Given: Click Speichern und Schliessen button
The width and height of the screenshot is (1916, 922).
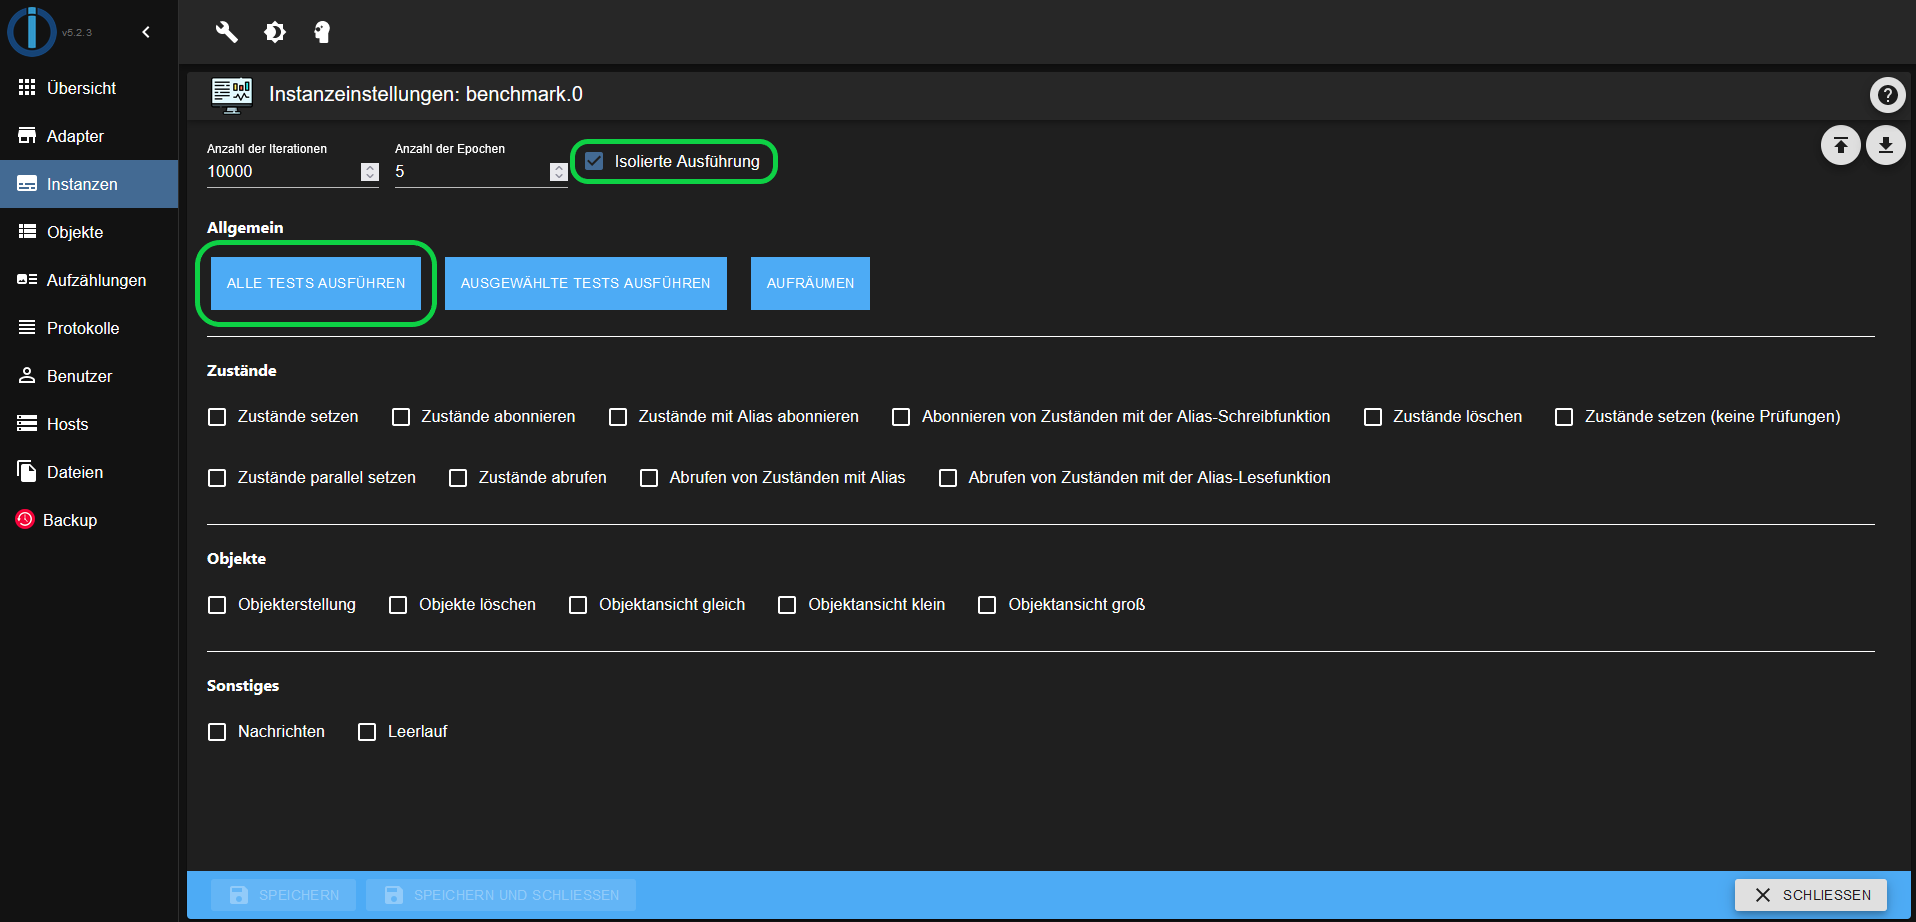Looking at the screenshot, I should [501, 895].
